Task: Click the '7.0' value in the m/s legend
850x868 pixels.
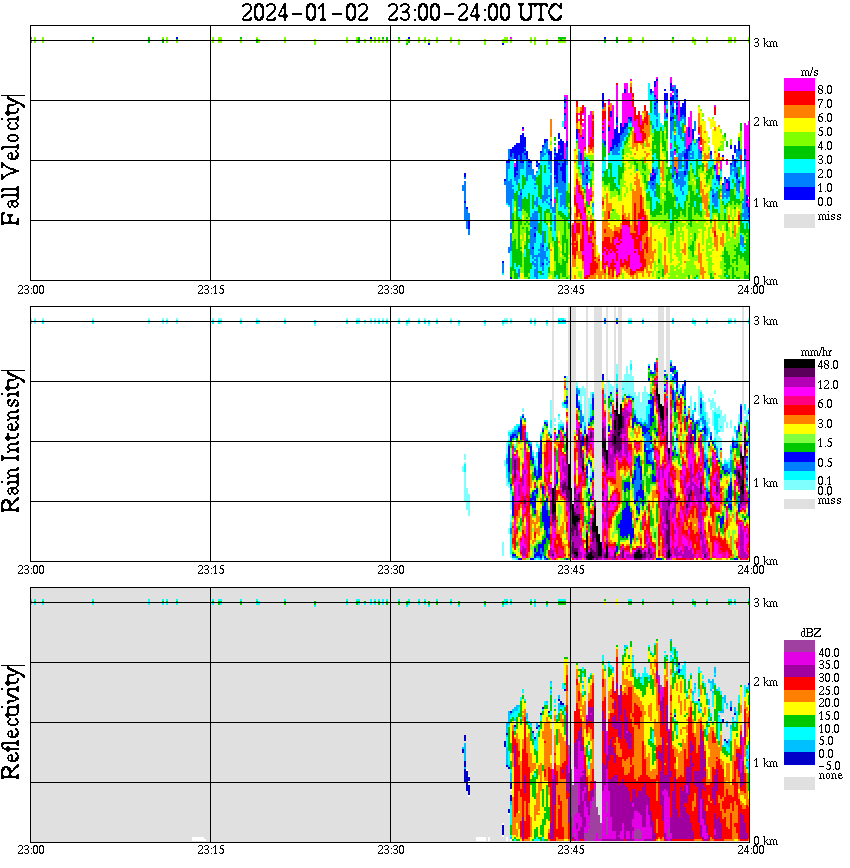Action: (x=825, y=104)
